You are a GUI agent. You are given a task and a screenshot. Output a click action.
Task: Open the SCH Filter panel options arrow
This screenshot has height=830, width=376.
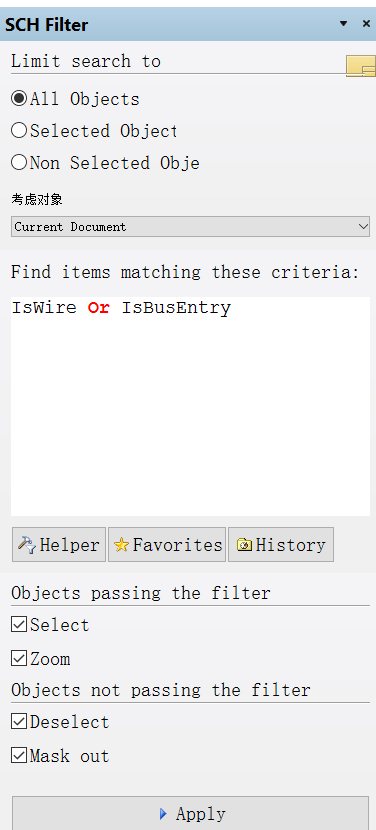click(344, 24)
